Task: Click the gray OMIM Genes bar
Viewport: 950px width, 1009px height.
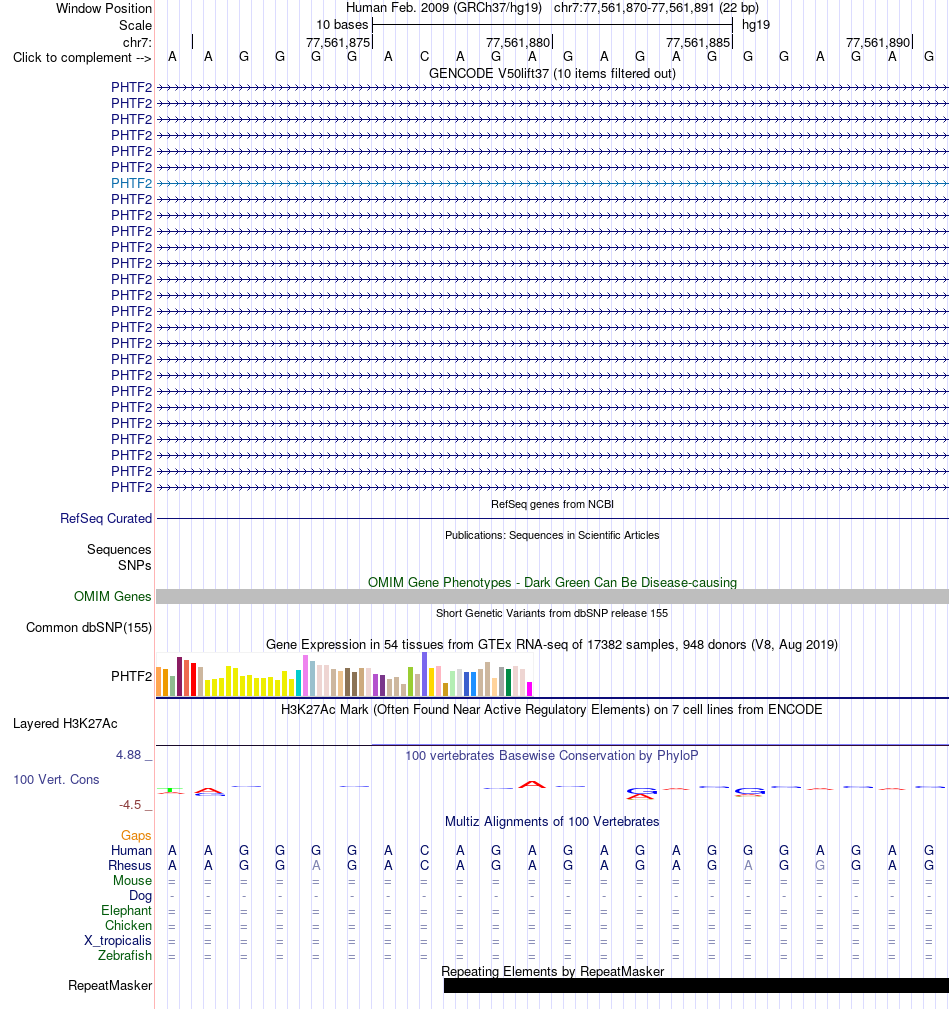Action: (552, 597)
